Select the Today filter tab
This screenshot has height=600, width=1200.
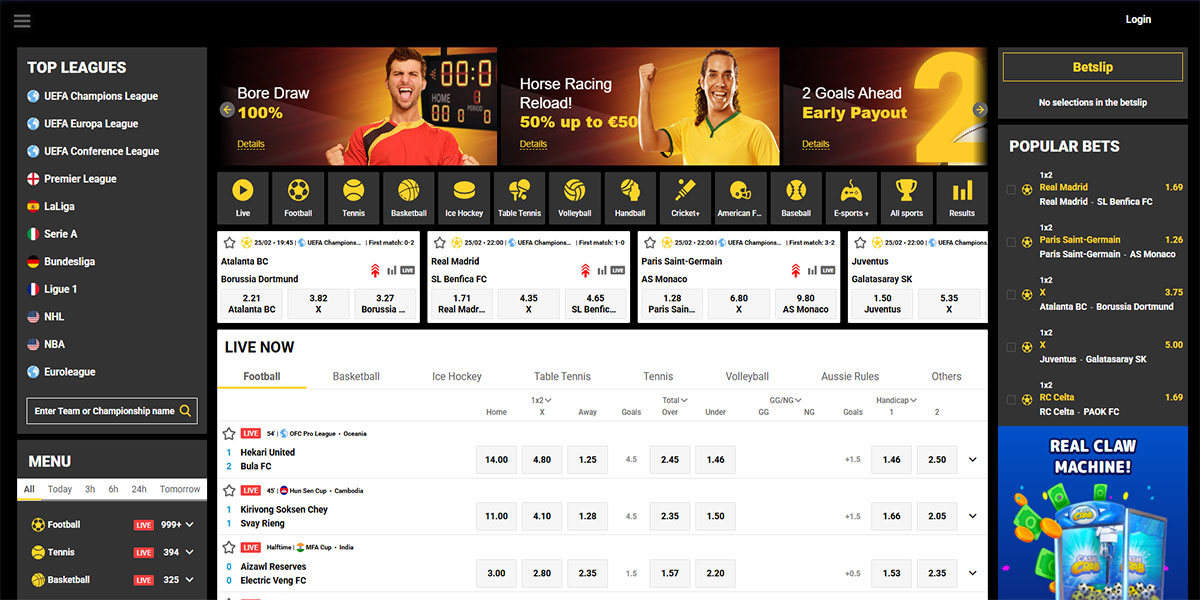[x=60, y=489]
